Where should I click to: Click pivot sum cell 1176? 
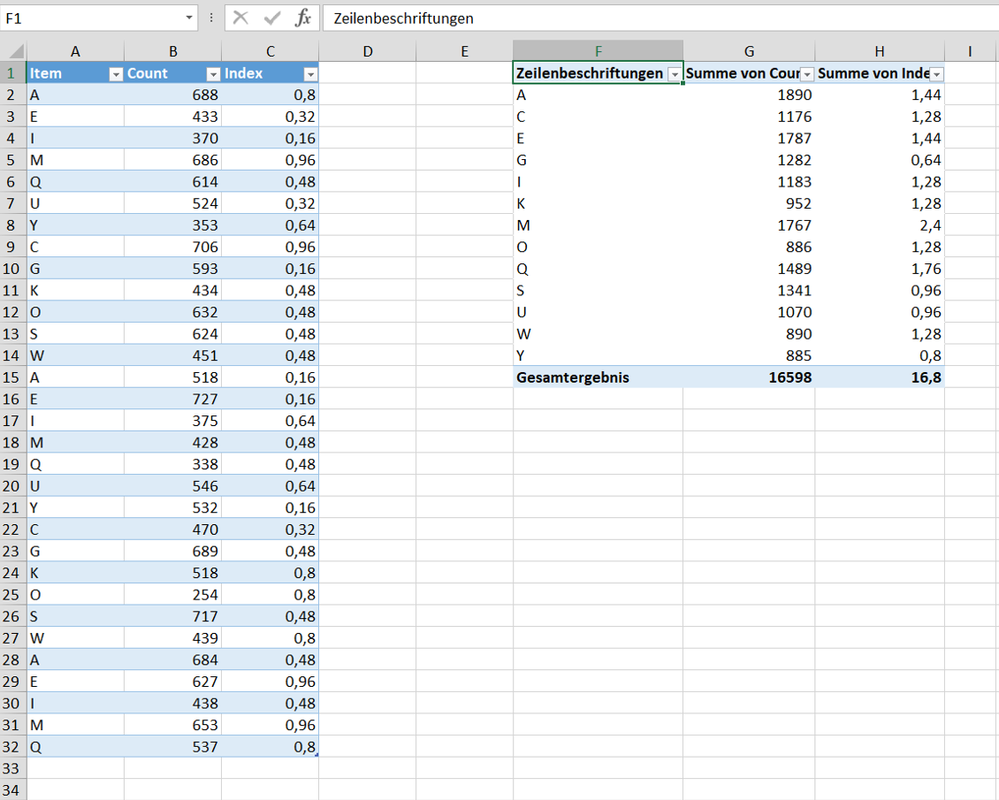pos(749,117)
